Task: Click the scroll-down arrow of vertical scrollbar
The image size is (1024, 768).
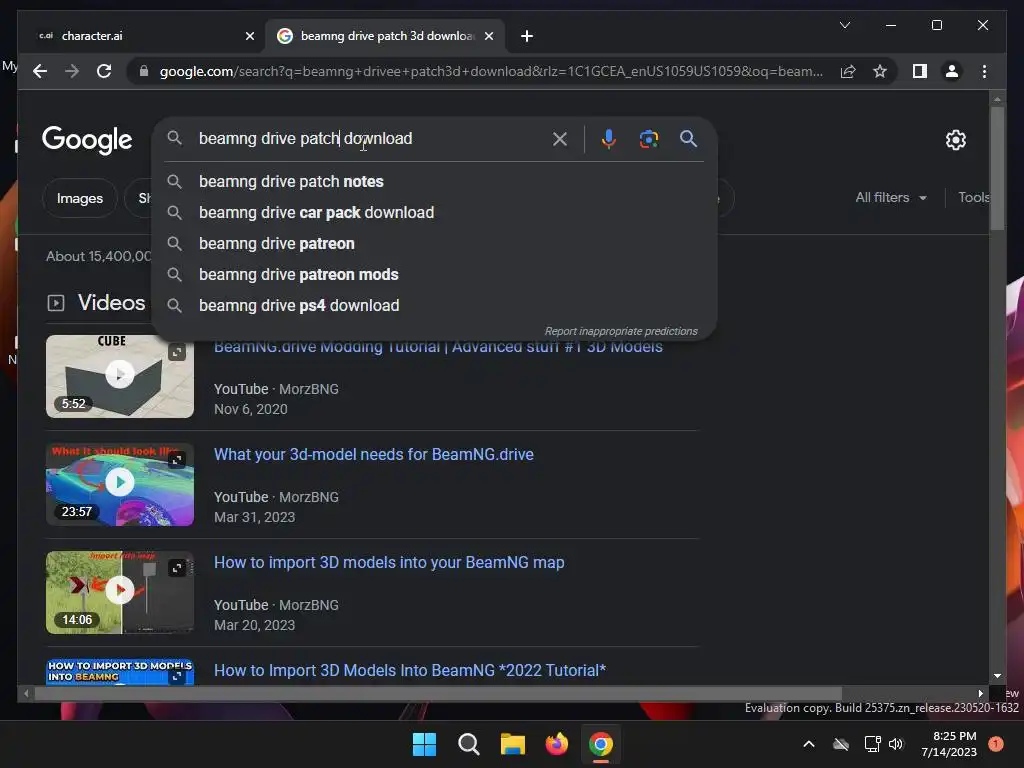Action: pyautogui.click(x=997, y=676)
